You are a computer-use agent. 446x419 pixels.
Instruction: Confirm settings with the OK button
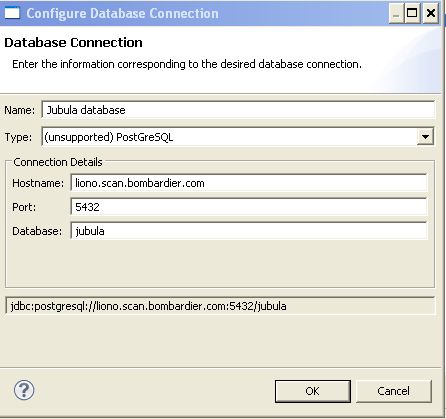tap(313, 391)
